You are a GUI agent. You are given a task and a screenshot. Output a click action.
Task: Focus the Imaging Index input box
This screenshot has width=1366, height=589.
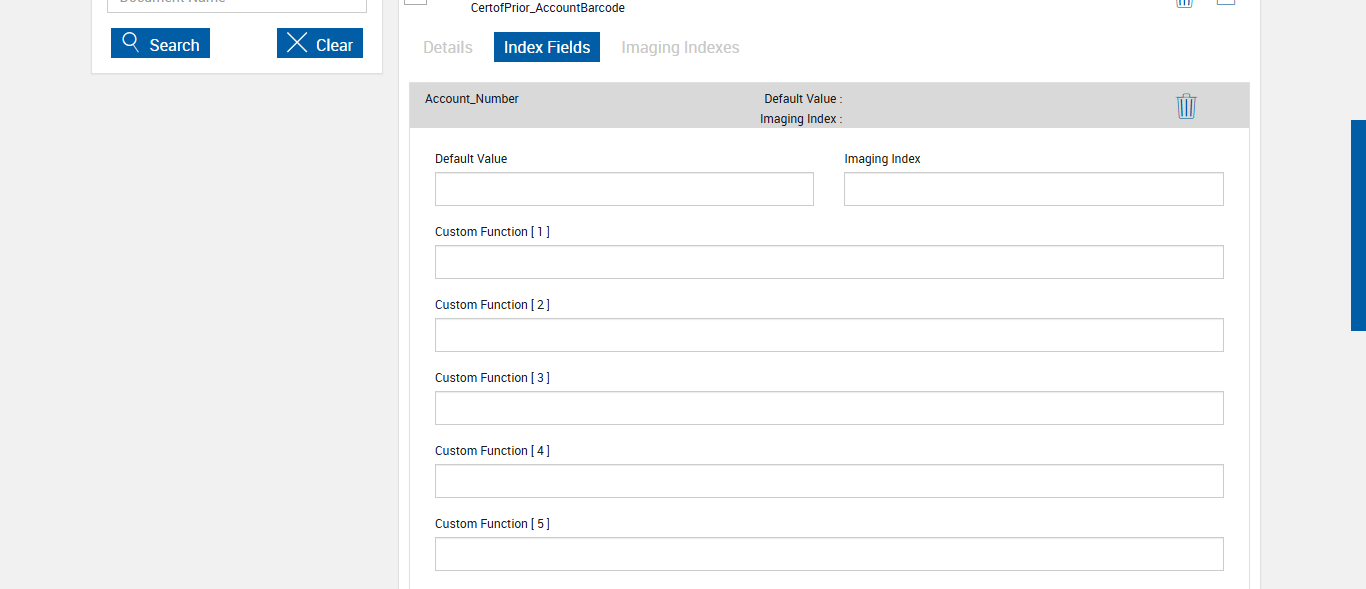[1033, 189]
